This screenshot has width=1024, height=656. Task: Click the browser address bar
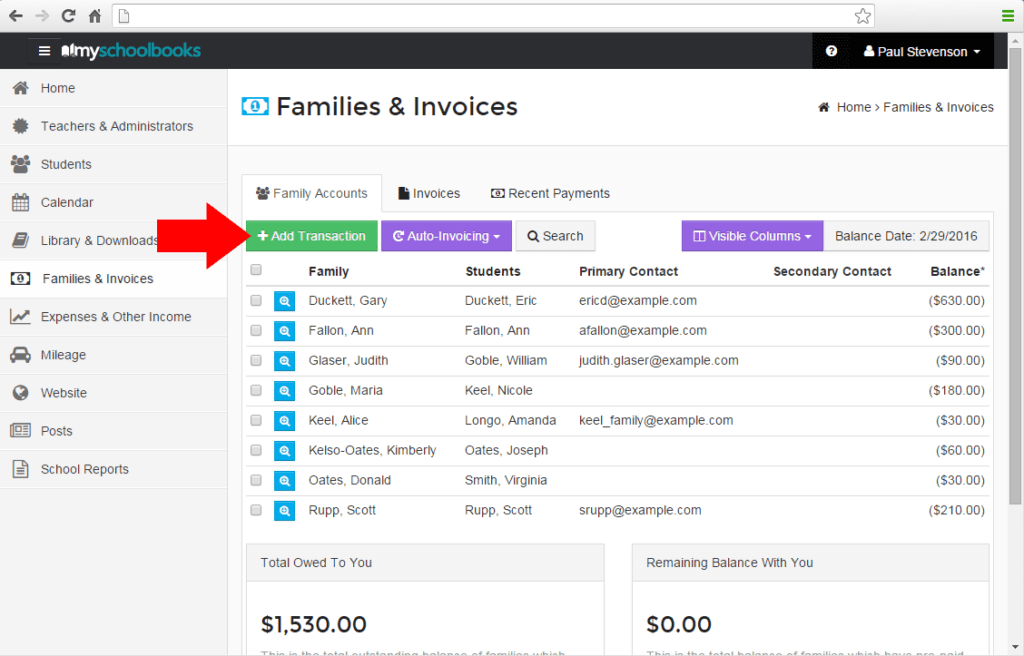tap(490, 16)
